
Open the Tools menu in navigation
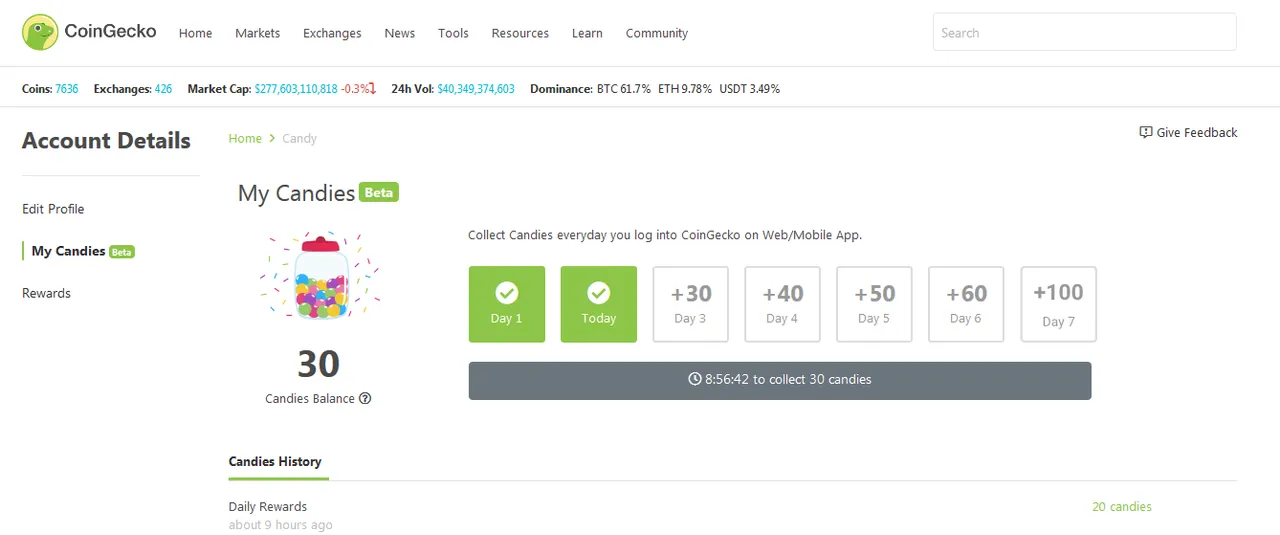[x=453, y=33]
